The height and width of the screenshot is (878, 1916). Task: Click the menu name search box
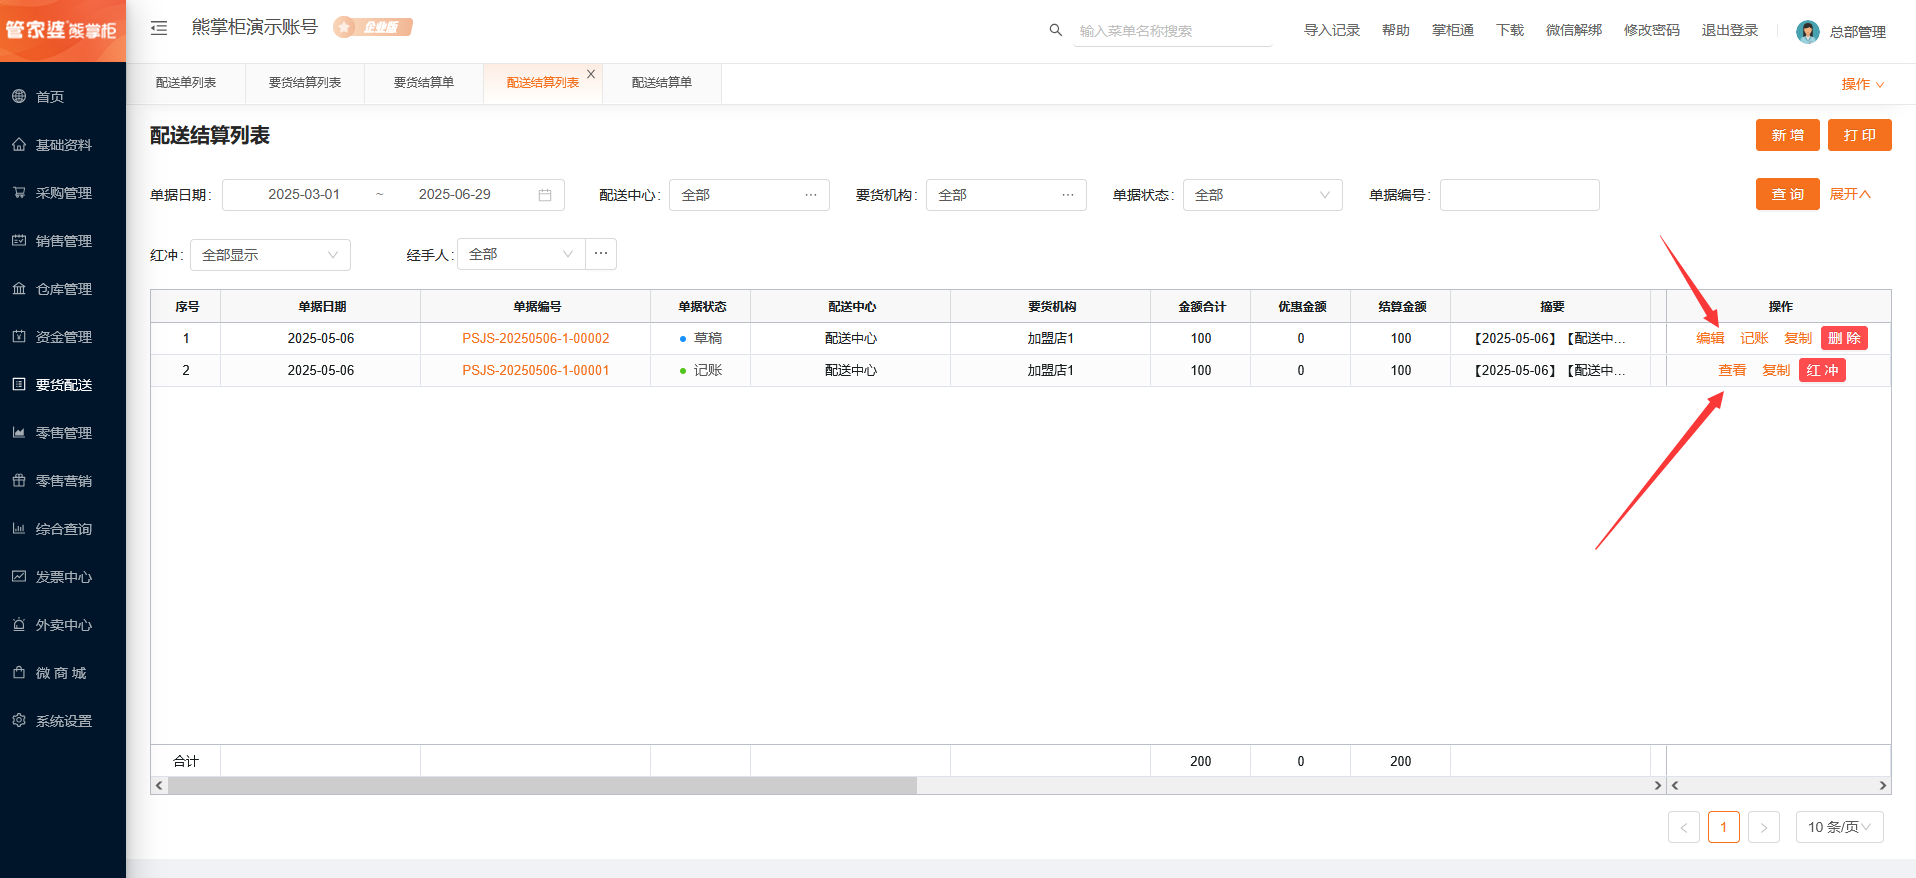pos(1172,31)
